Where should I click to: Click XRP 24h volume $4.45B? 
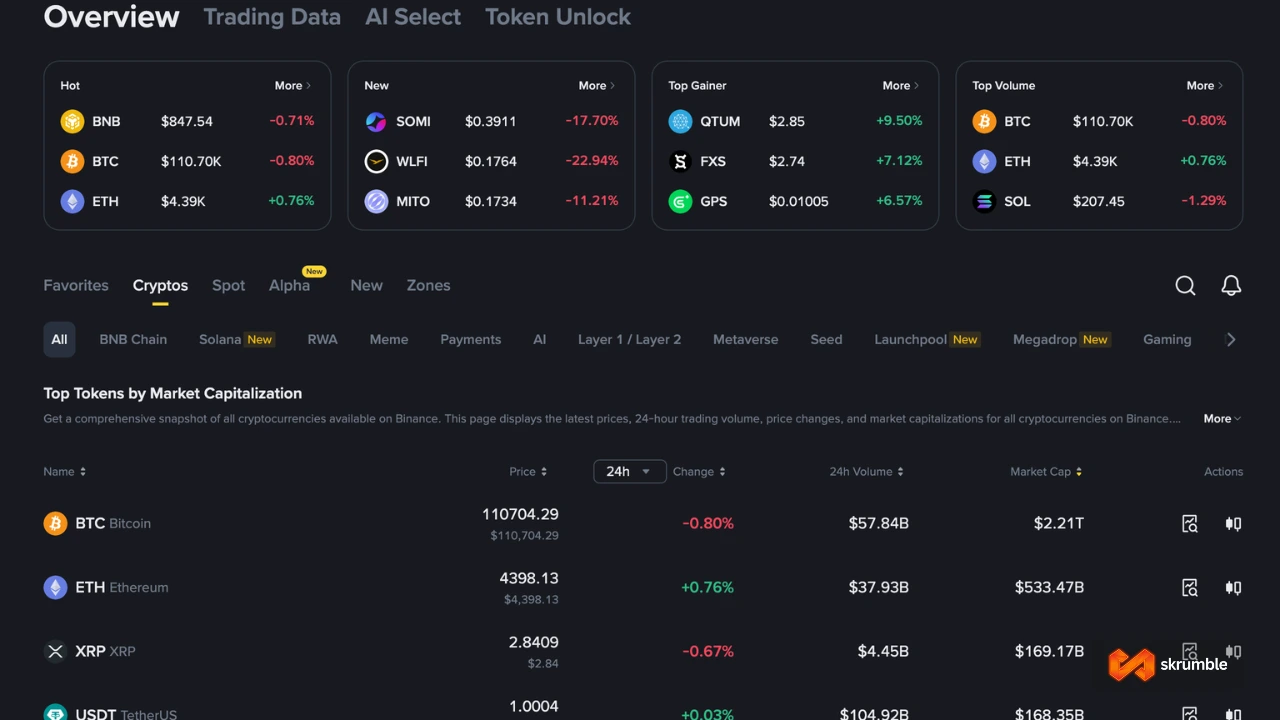883,651
